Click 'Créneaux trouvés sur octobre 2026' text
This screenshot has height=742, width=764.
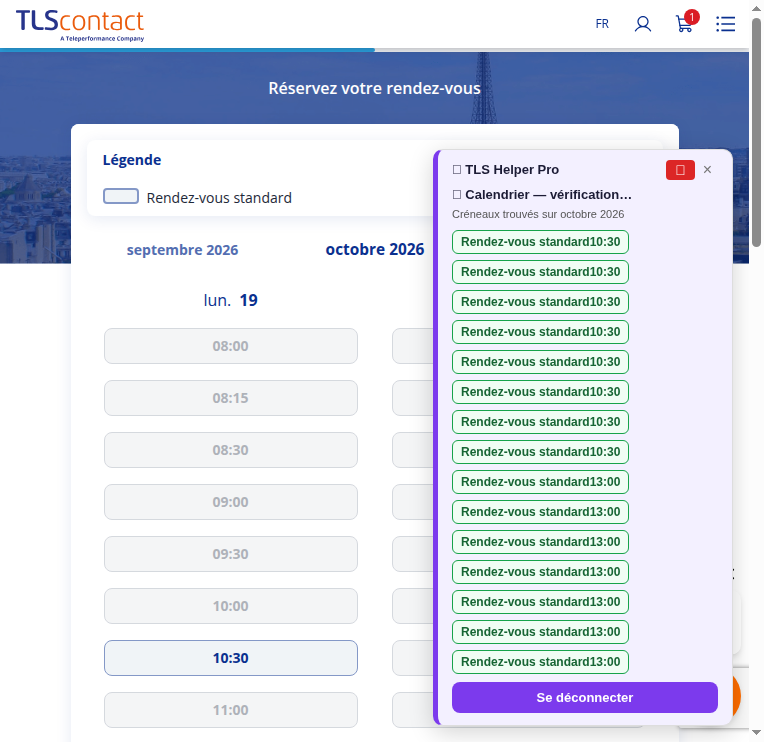(x=538, y=214)
